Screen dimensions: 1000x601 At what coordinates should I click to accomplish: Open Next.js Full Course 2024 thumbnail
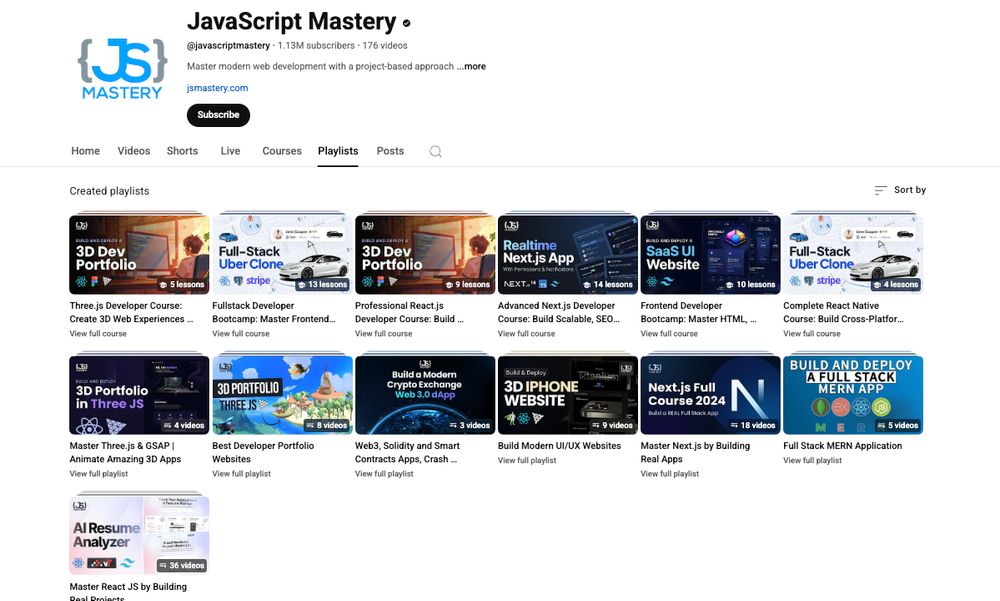[710, 395]
